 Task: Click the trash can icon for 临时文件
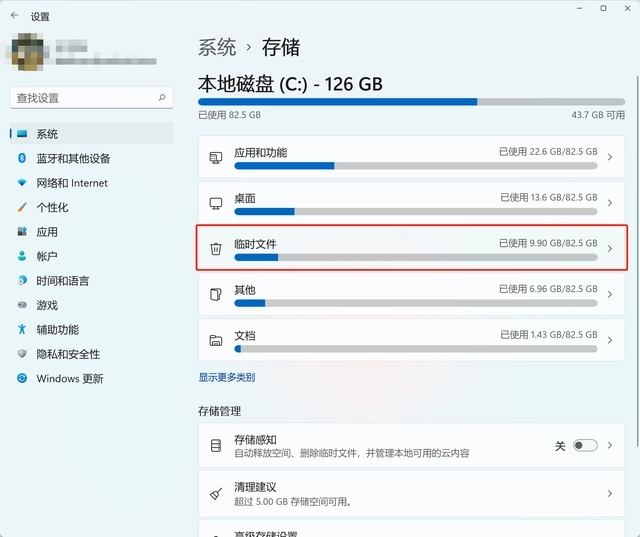(216, 249)
